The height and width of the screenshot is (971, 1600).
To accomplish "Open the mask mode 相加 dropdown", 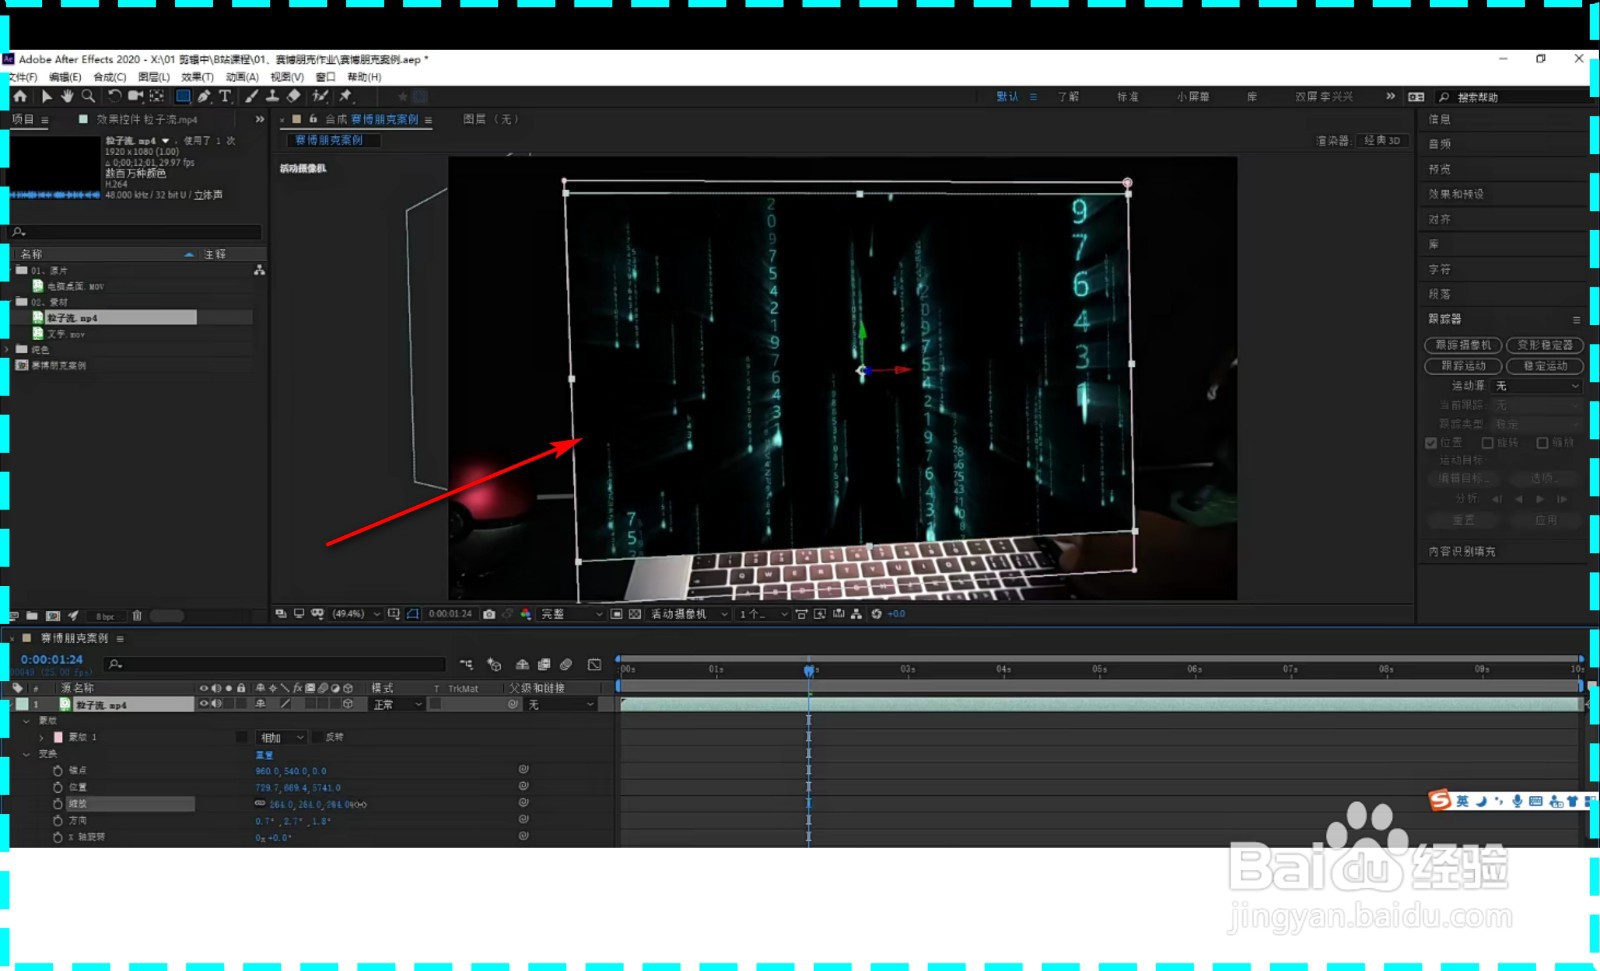I will (281, 737).
